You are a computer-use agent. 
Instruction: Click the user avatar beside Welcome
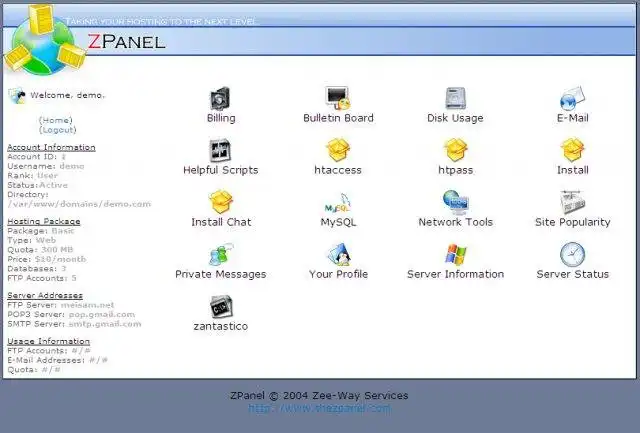(17, 95)
